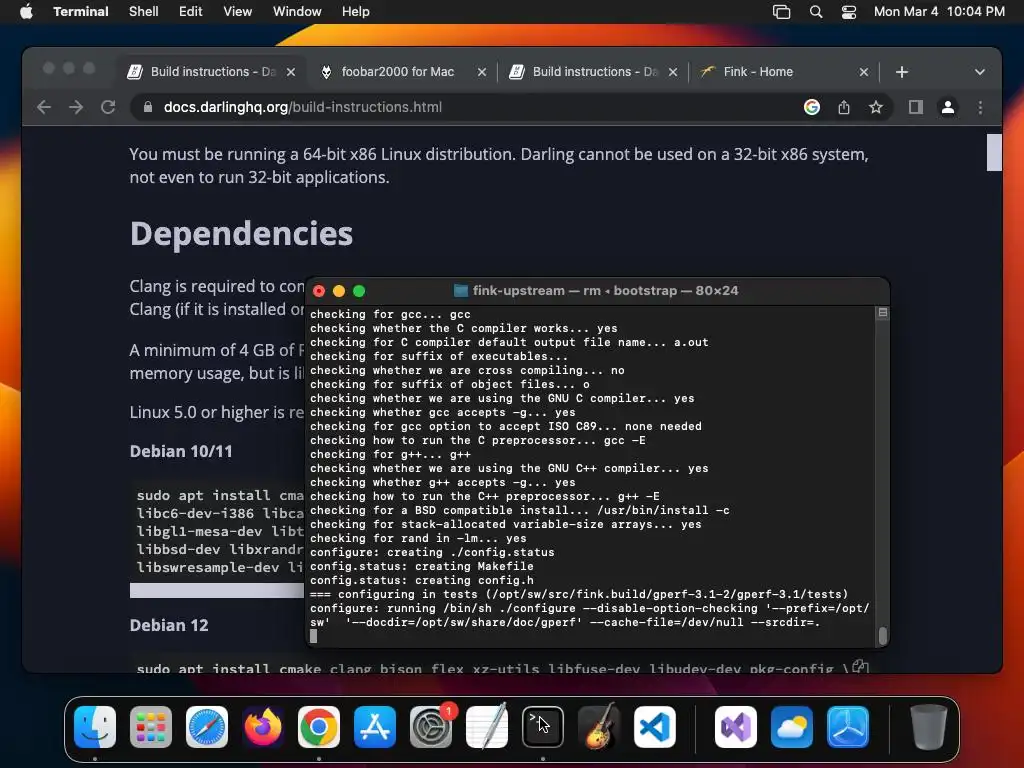The image size is (1024, 768).
Task: Open the Apple menu
Action: point(26,12)
